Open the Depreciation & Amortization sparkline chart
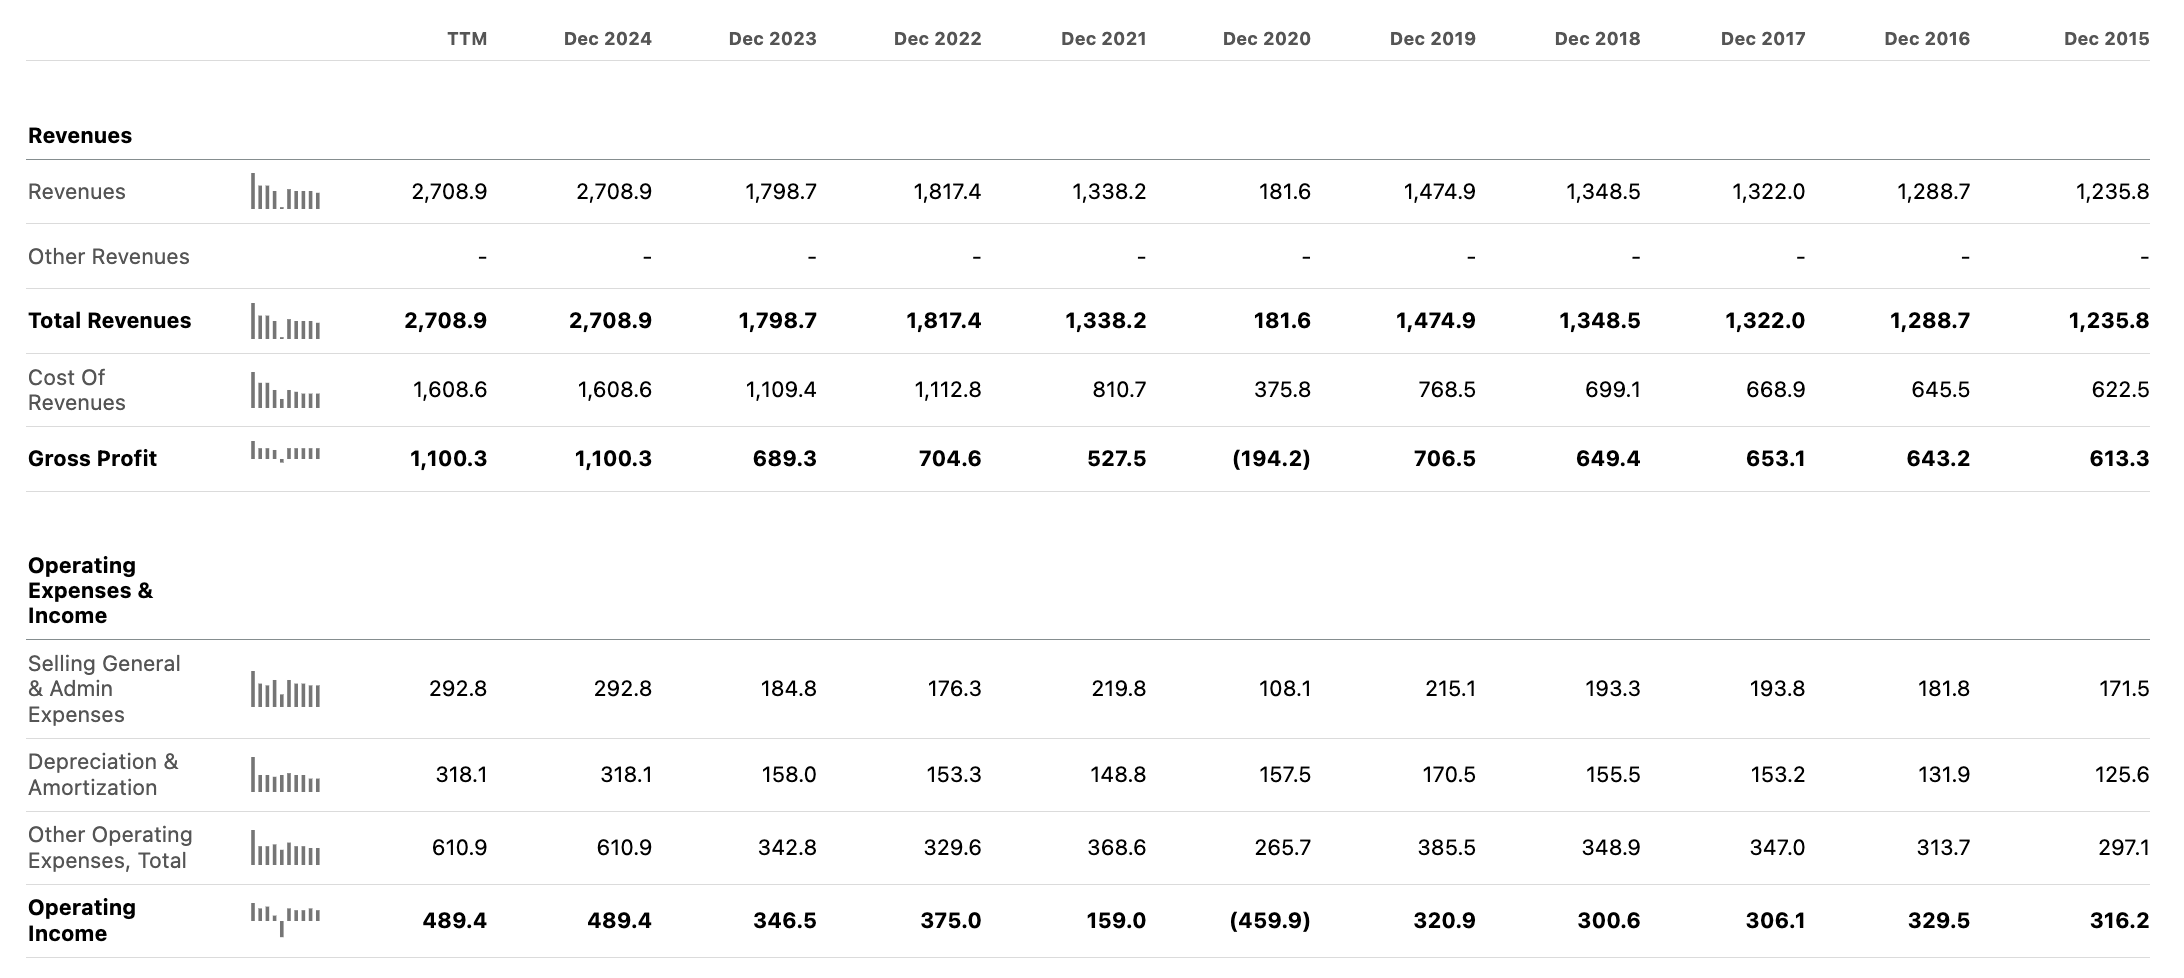The image size is (2184, 978). point(285,775)
